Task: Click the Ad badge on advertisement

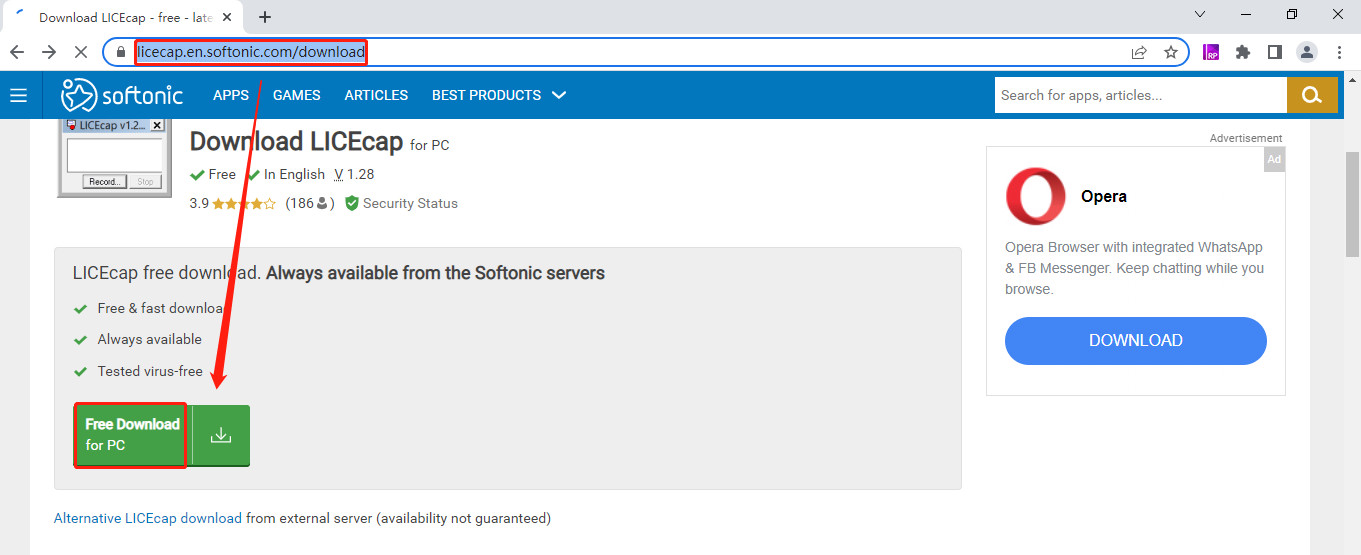Action: [1274, 159]
